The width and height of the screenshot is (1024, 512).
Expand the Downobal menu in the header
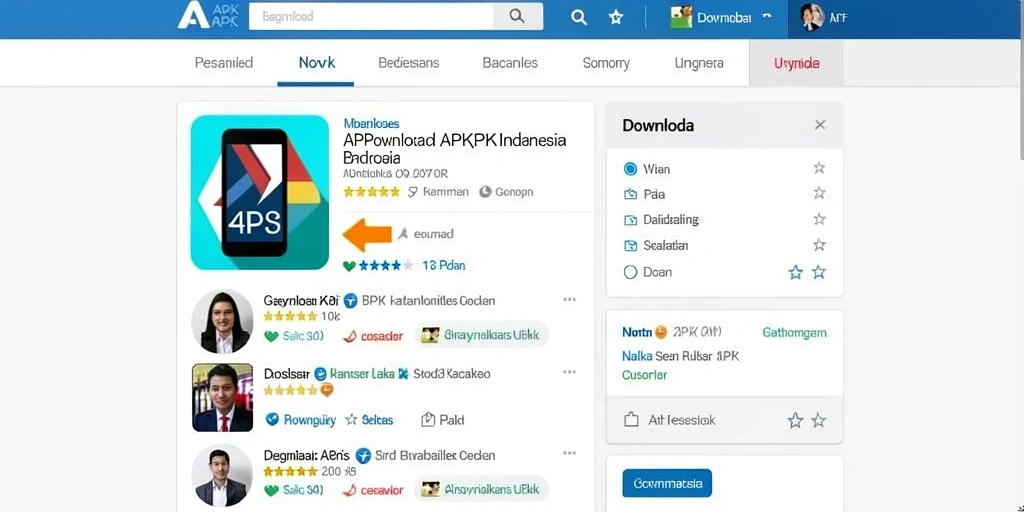721,18
